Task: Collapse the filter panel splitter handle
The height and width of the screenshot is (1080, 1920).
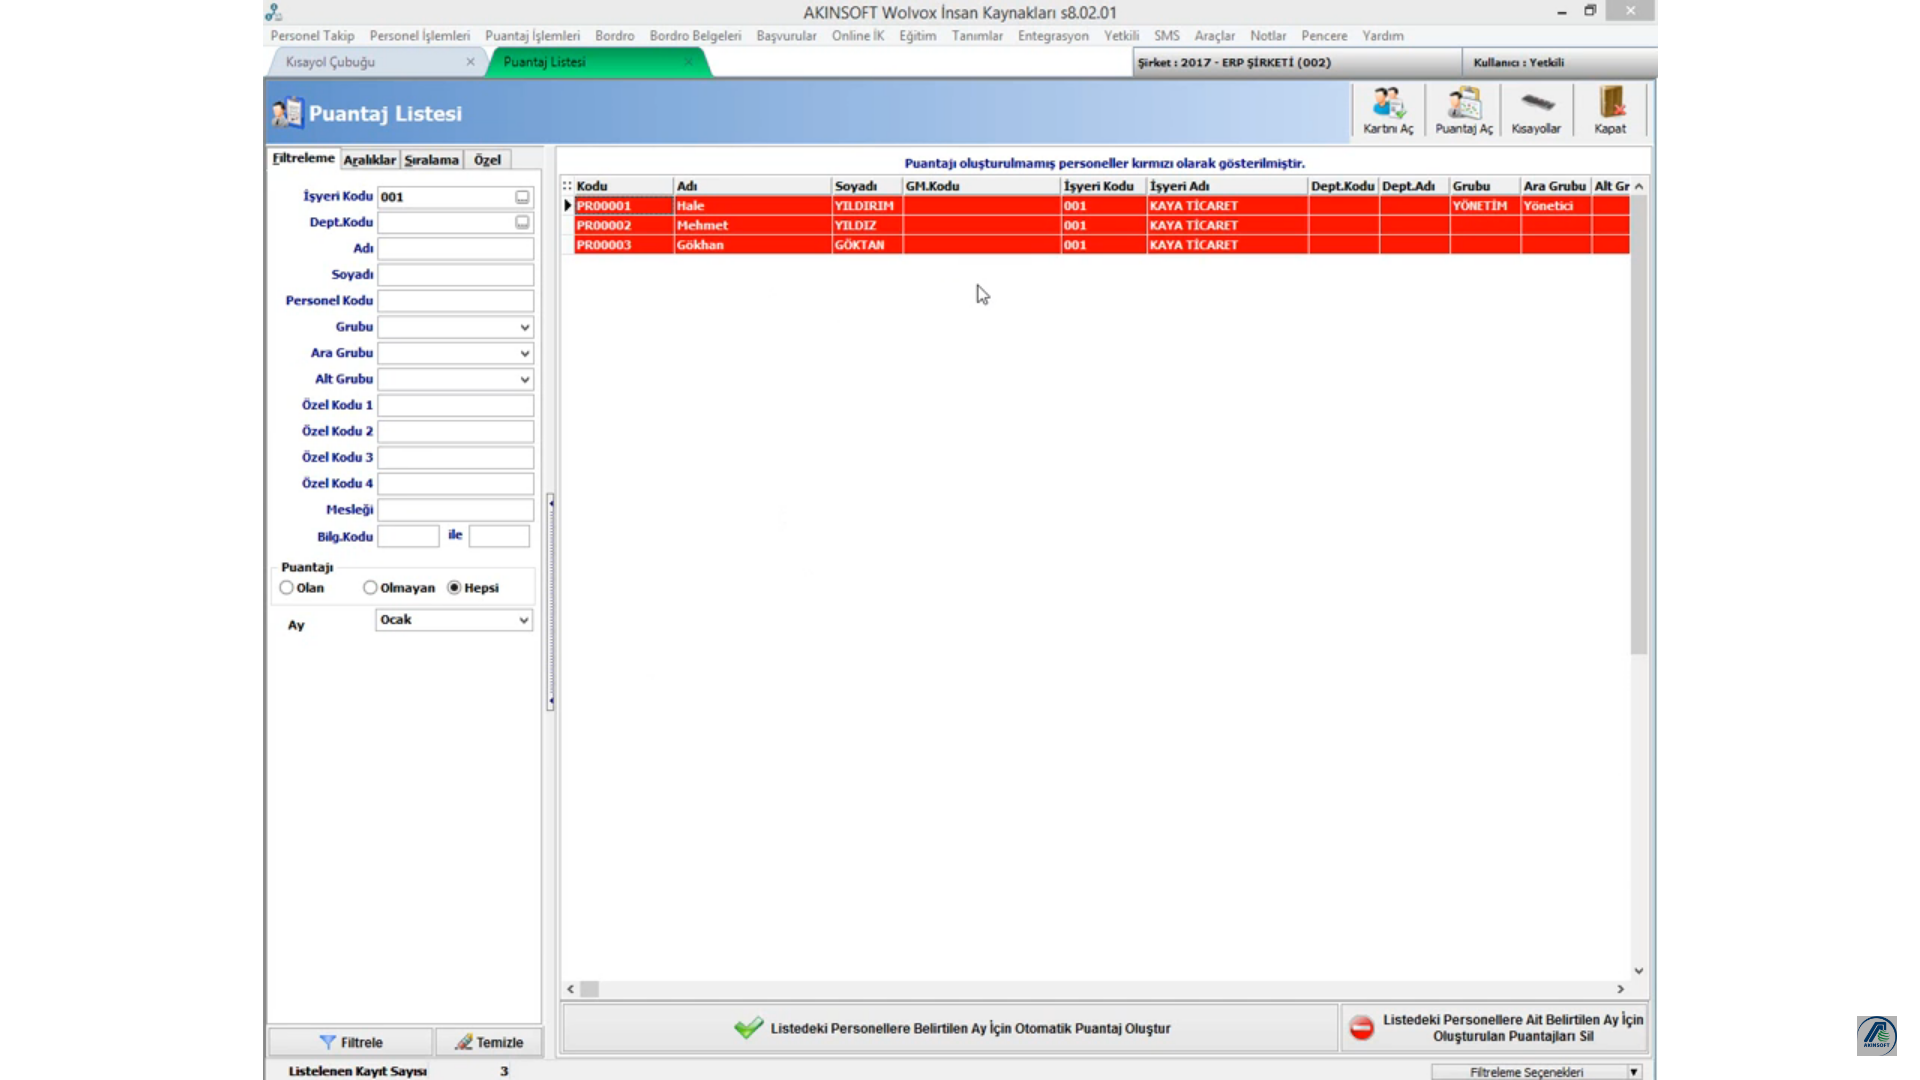Action: pos(550,601)
